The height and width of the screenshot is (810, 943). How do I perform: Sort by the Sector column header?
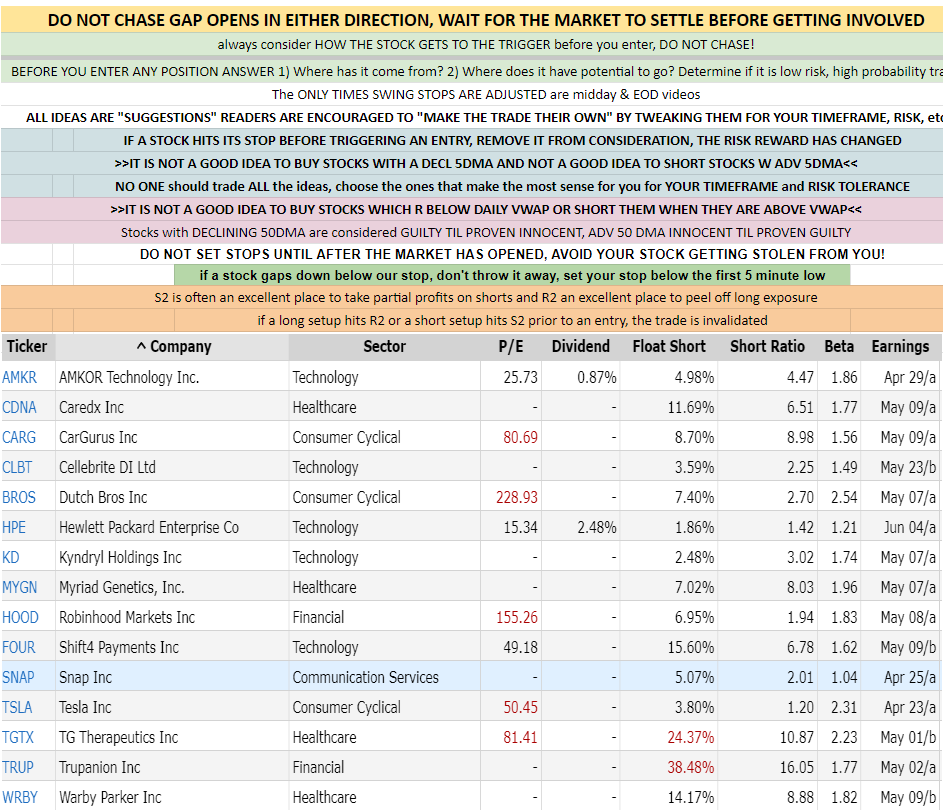tap(384, 346)
